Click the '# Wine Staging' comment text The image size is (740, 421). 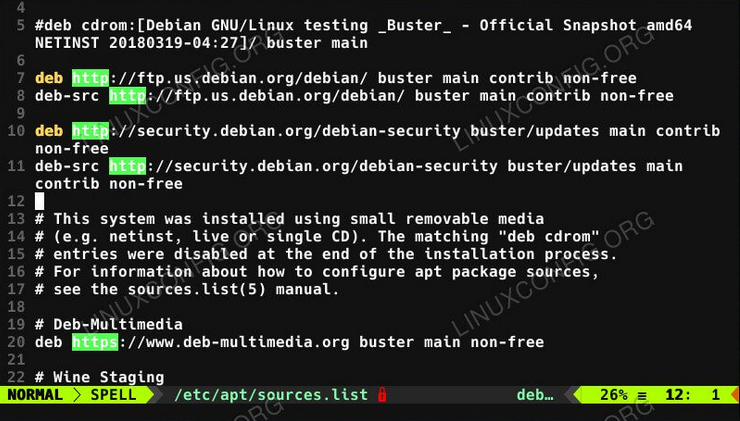click(99, 377)
